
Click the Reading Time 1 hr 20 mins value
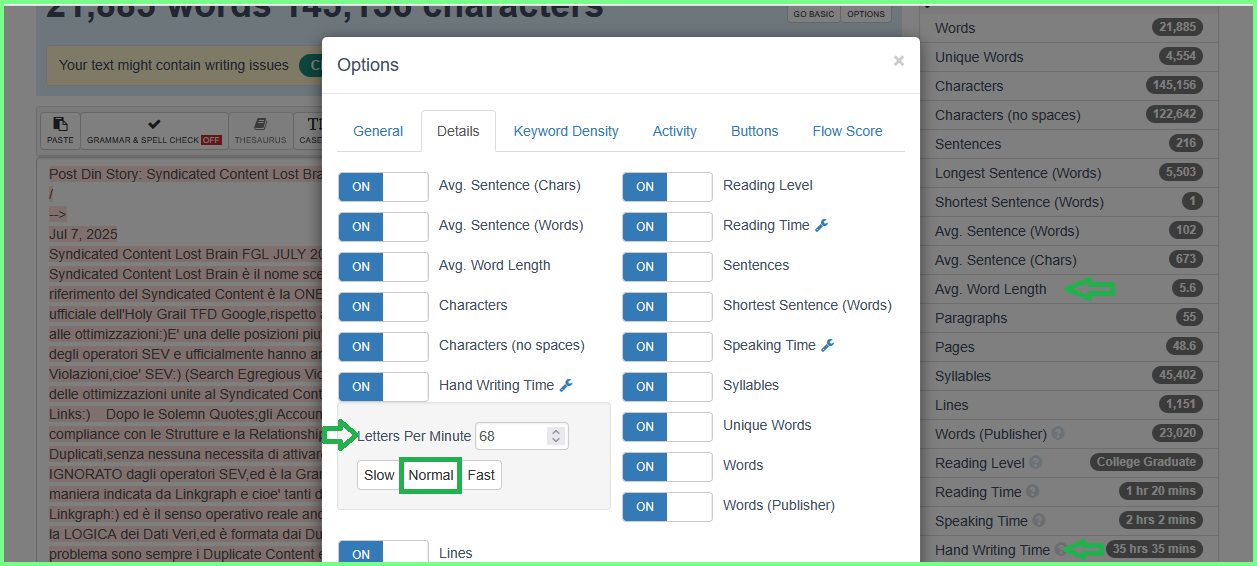[1161, 491]
